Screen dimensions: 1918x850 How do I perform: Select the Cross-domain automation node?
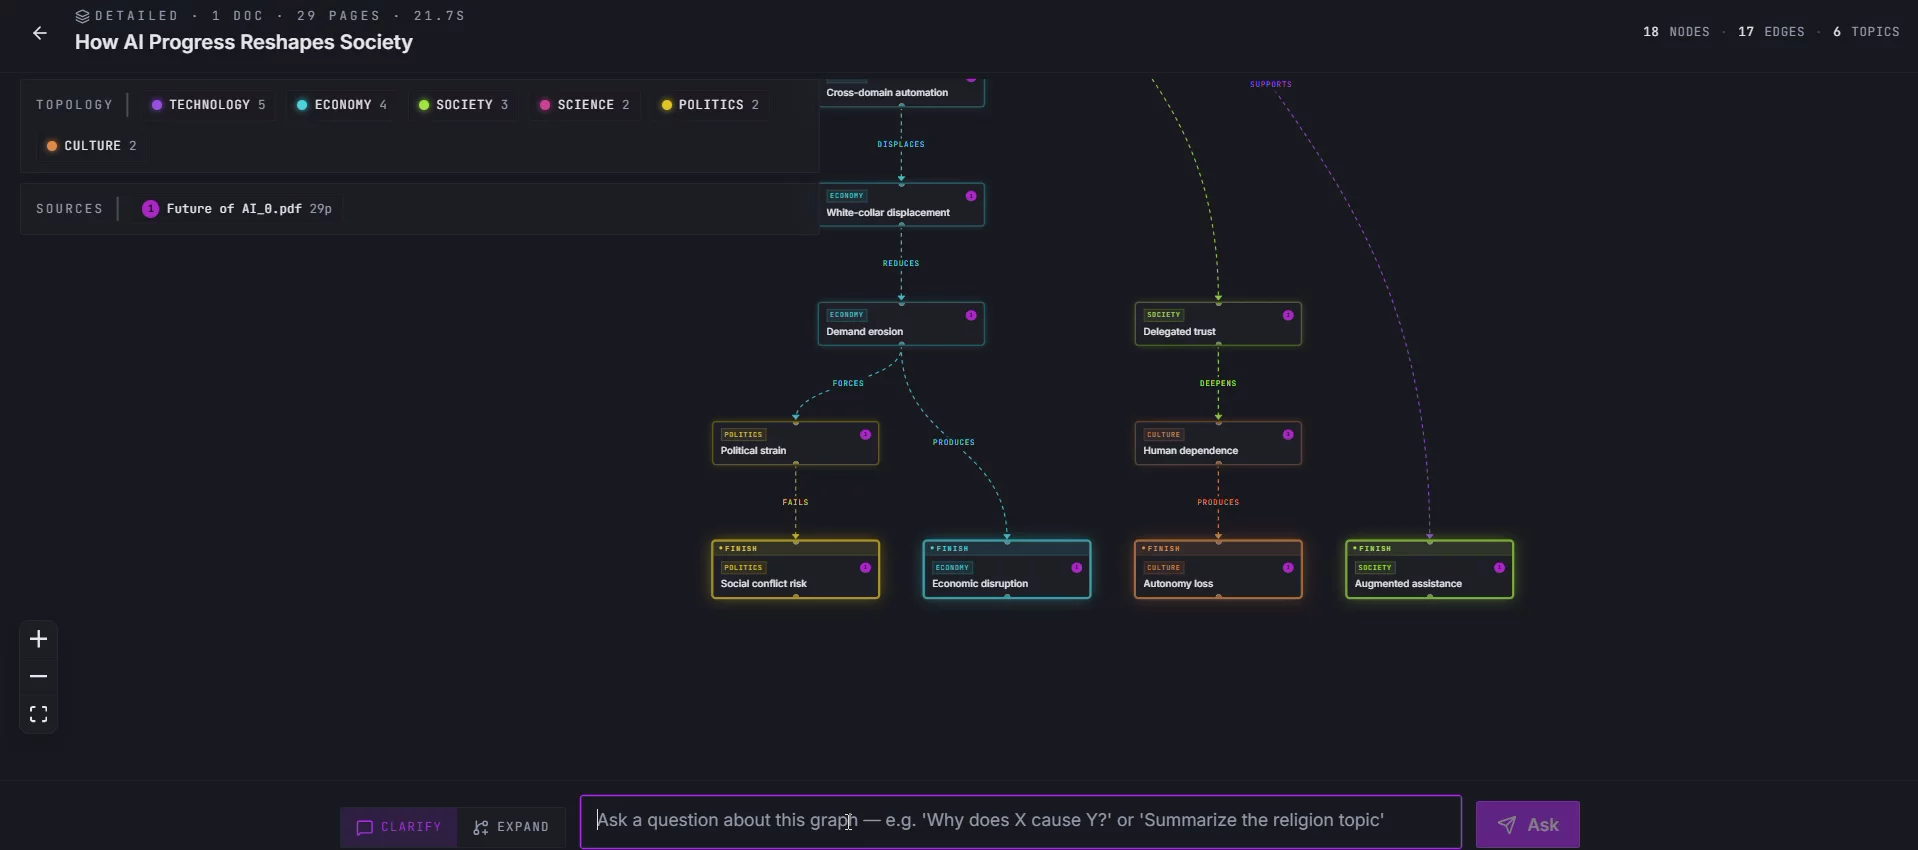click(x=901, y=92)
